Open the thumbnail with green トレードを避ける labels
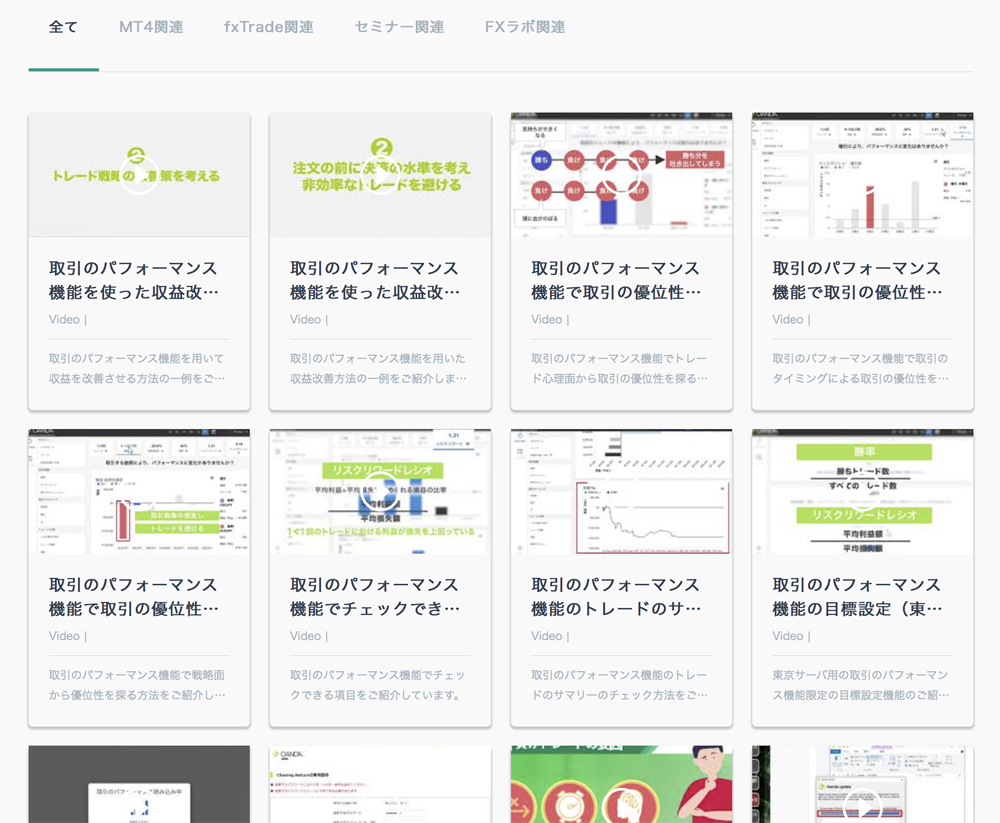Image resolution: width=1000 pixels, height=823 pixels. coord(139,491)
